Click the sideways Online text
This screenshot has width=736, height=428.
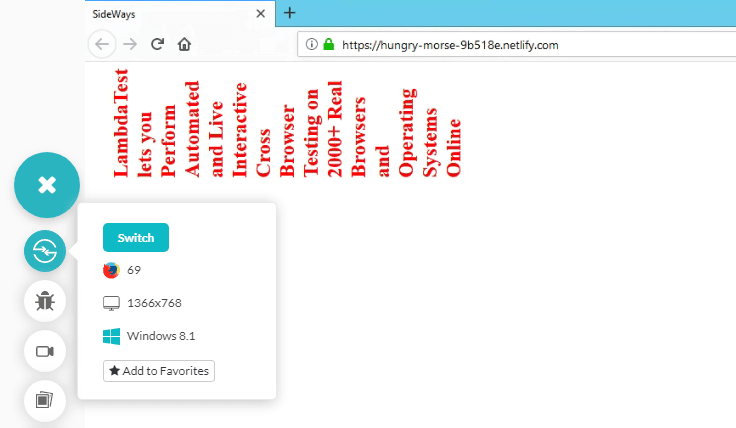click(453, 148)
